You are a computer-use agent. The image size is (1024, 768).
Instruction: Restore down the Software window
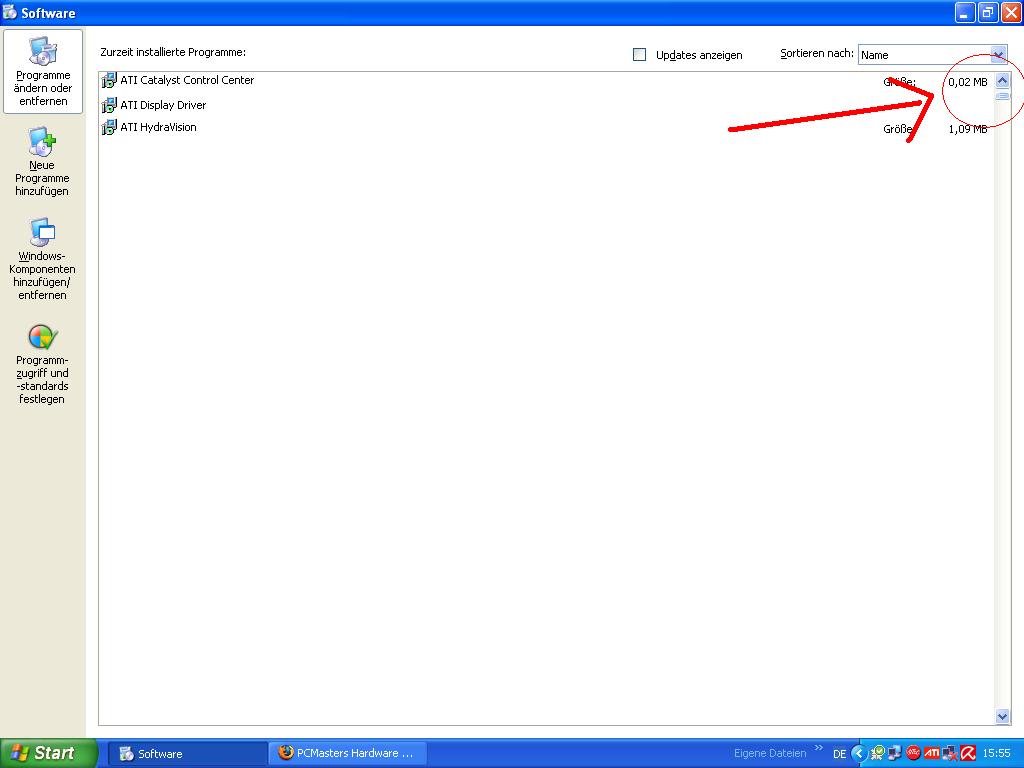pos(988,12)
